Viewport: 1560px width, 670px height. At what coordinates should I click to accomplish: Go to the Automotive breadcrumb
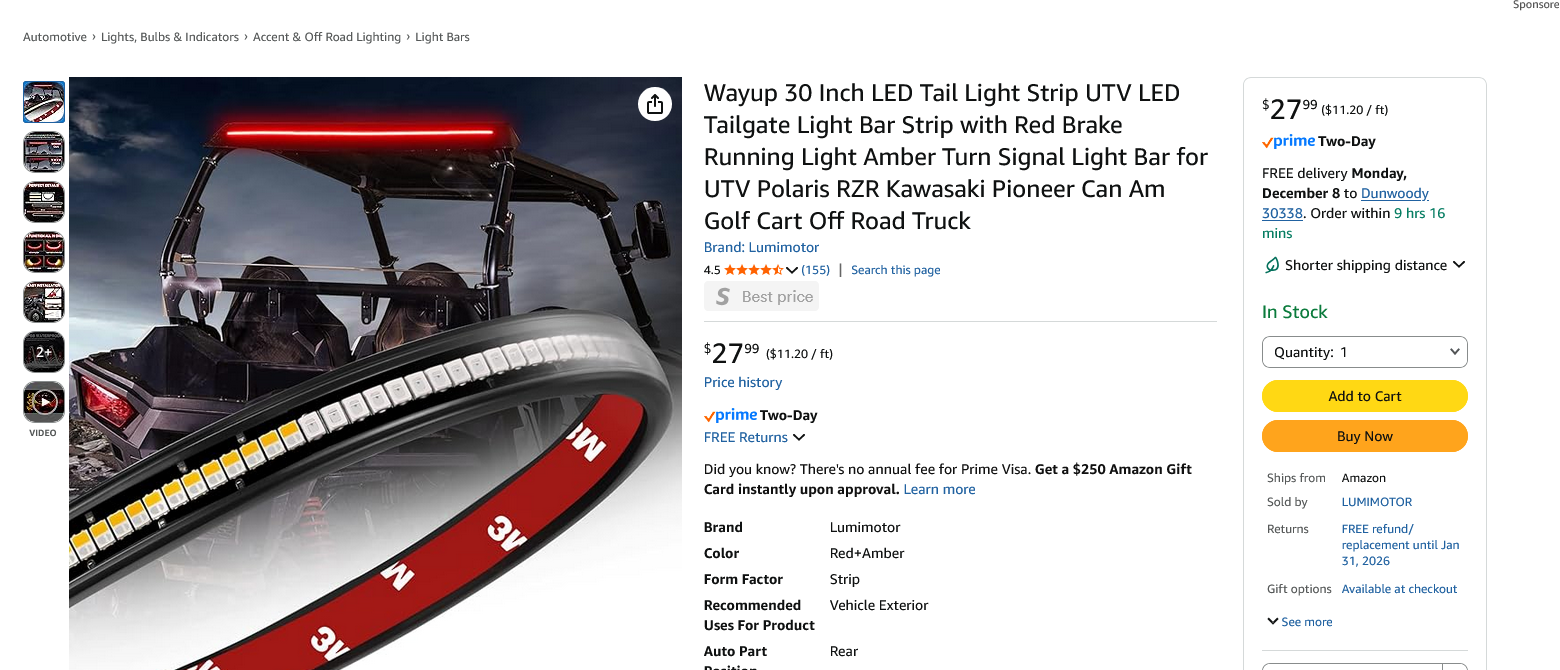tap(55, 37)
